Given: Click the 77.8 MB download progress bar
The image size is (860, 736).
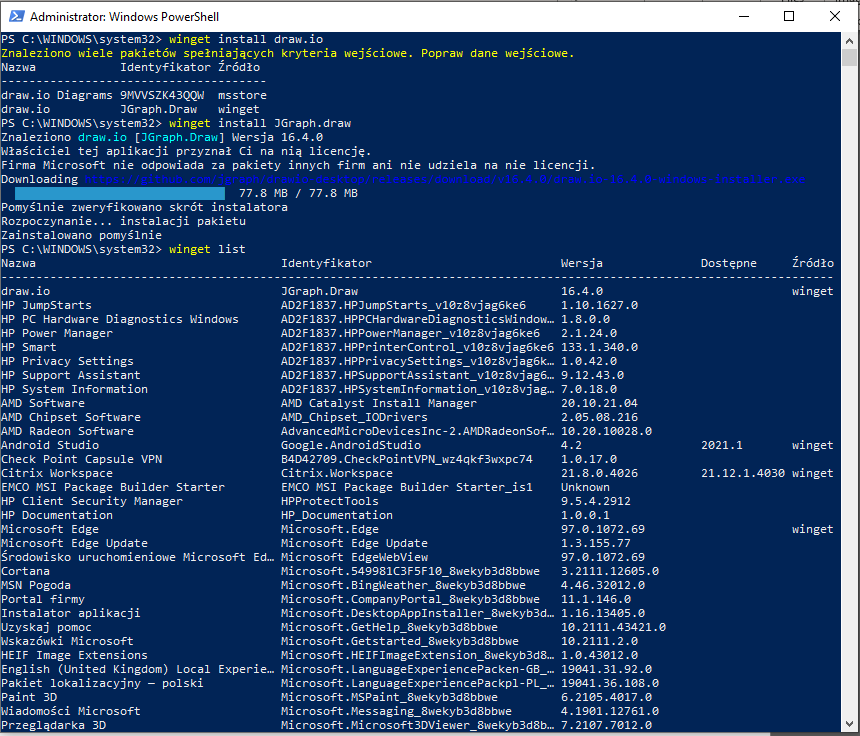Looking at the screenshot, I should 120,193.
